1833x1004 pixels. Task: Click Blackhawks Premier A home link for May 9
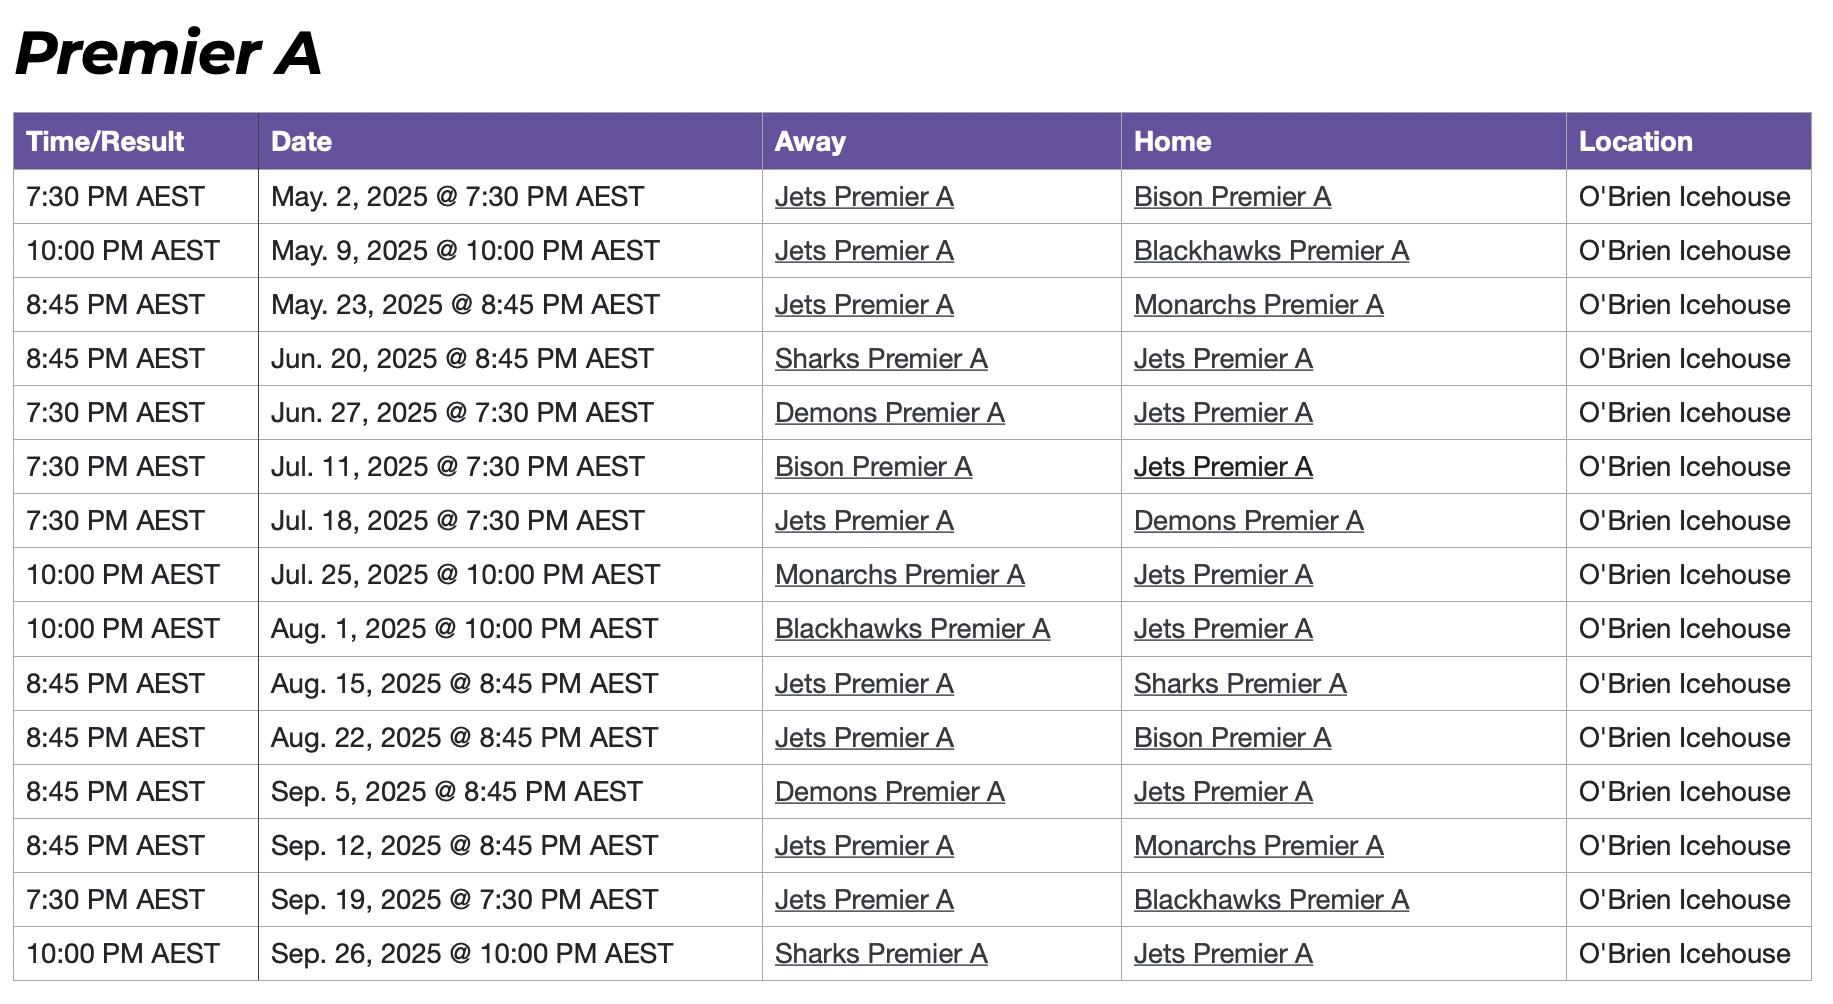1271,251
